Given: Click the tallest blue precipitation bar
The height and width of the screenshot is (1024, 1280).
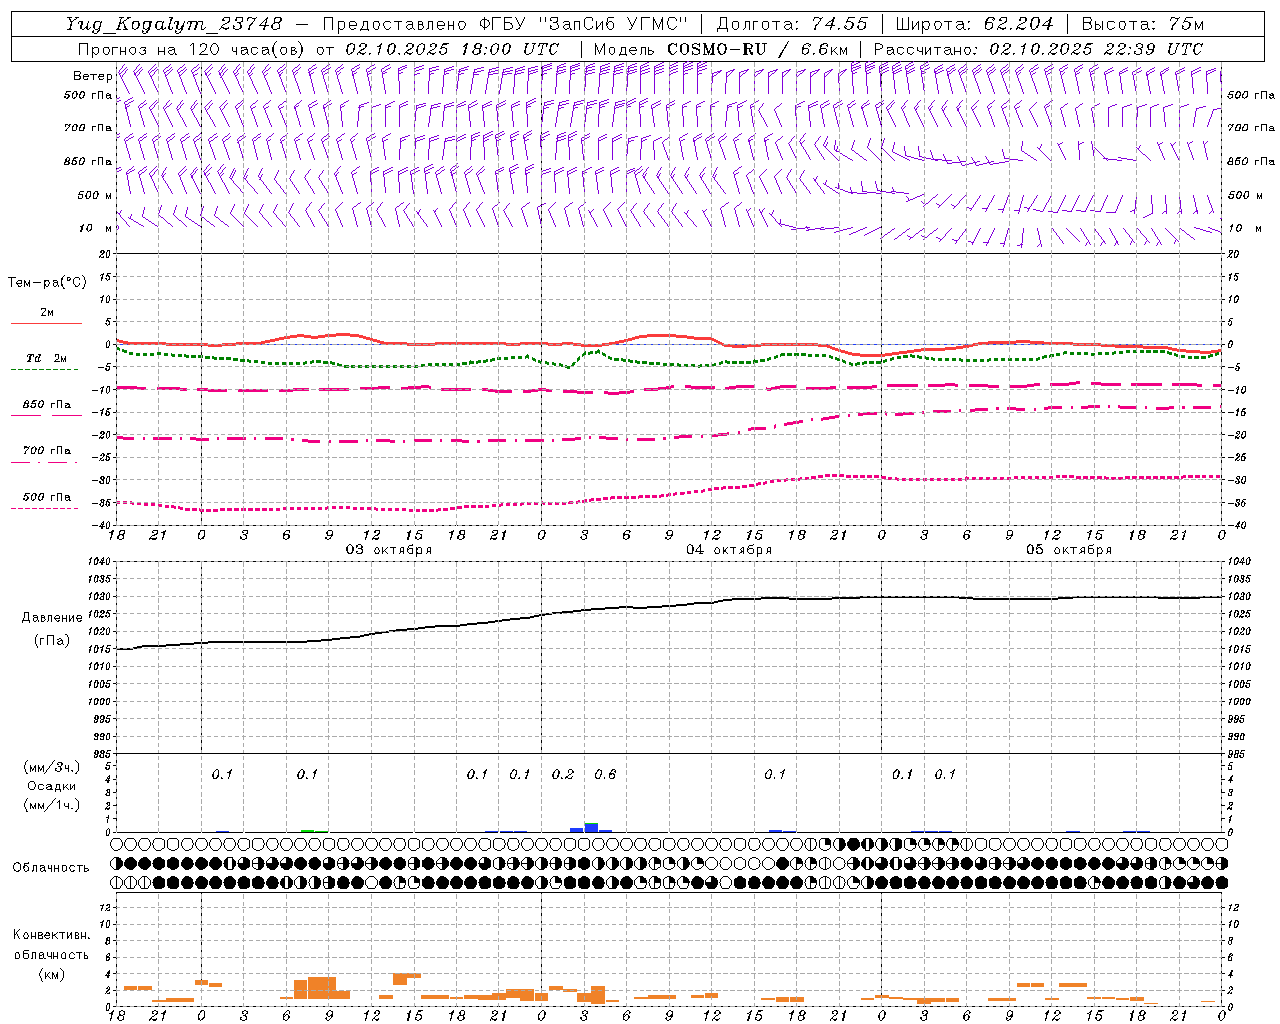Looking at the screenshot, I should tap(591, 827).
